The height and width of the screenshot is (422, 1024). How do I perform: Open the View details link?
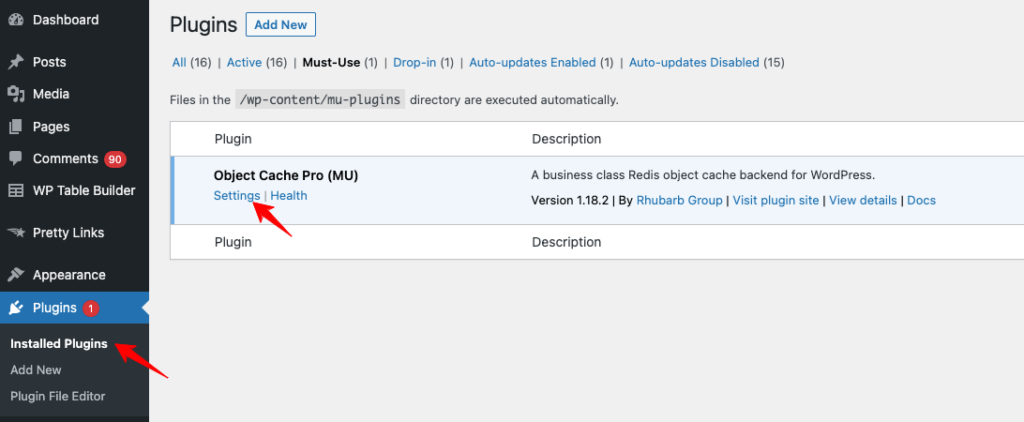[x=863, y=201]
